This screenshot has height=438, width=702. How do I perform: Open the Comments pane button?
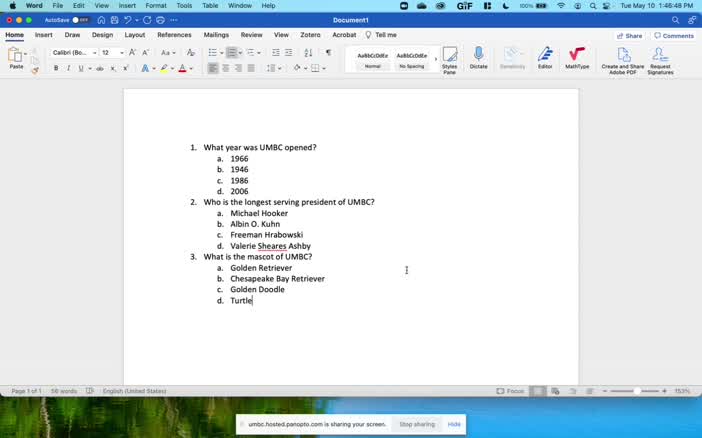click(x=674, y=36)
